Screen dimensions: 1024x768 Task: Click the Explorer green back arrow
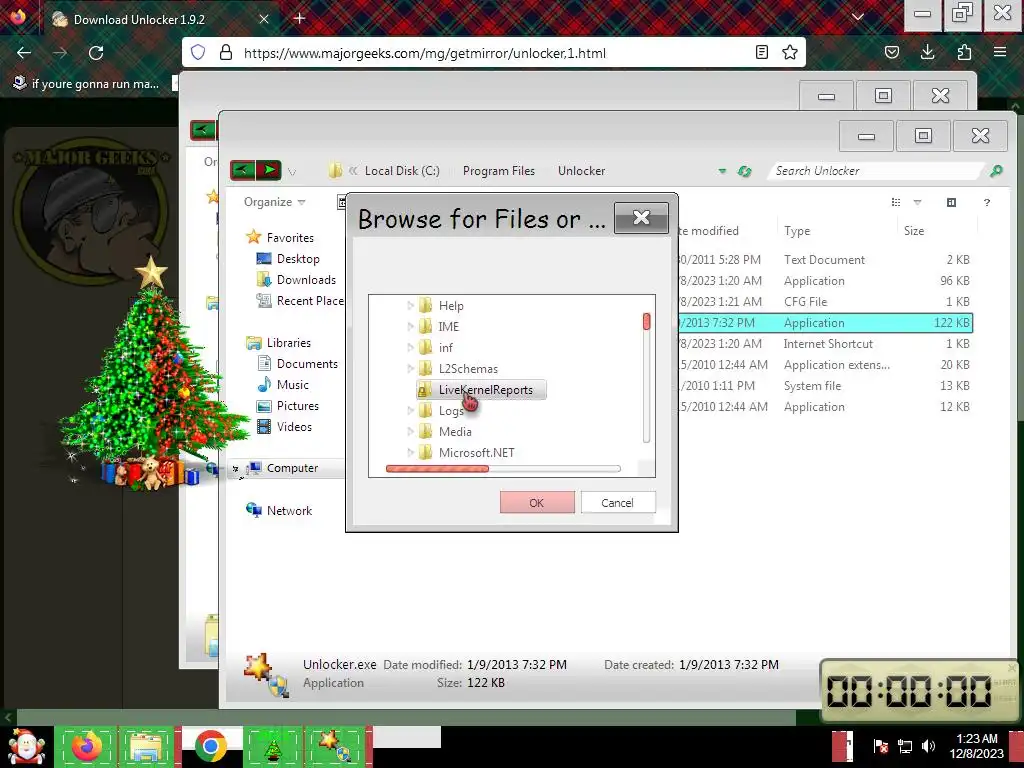pyautogui.click(x=242, y=170)
